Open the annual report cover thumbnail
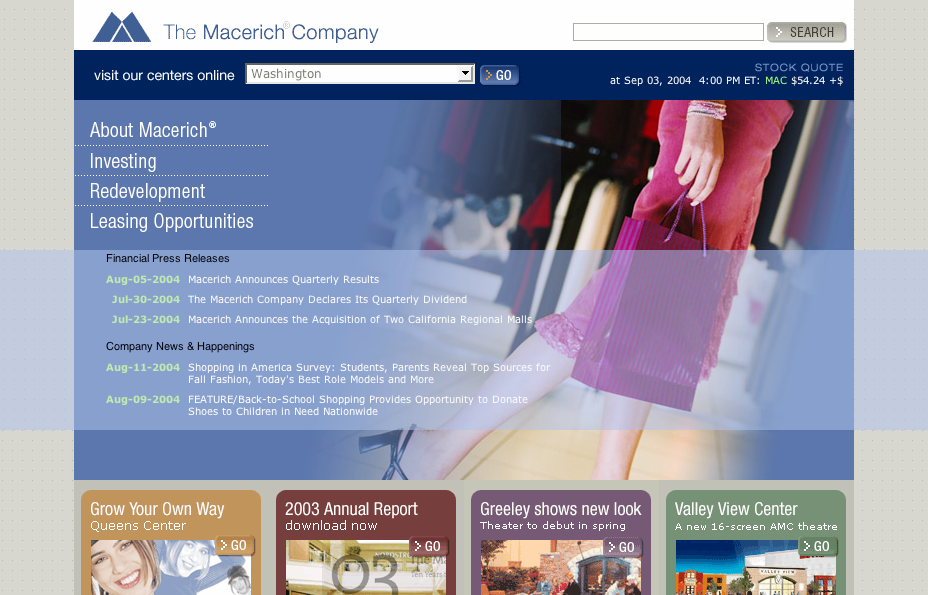928x595 pixels. (366, 567)
